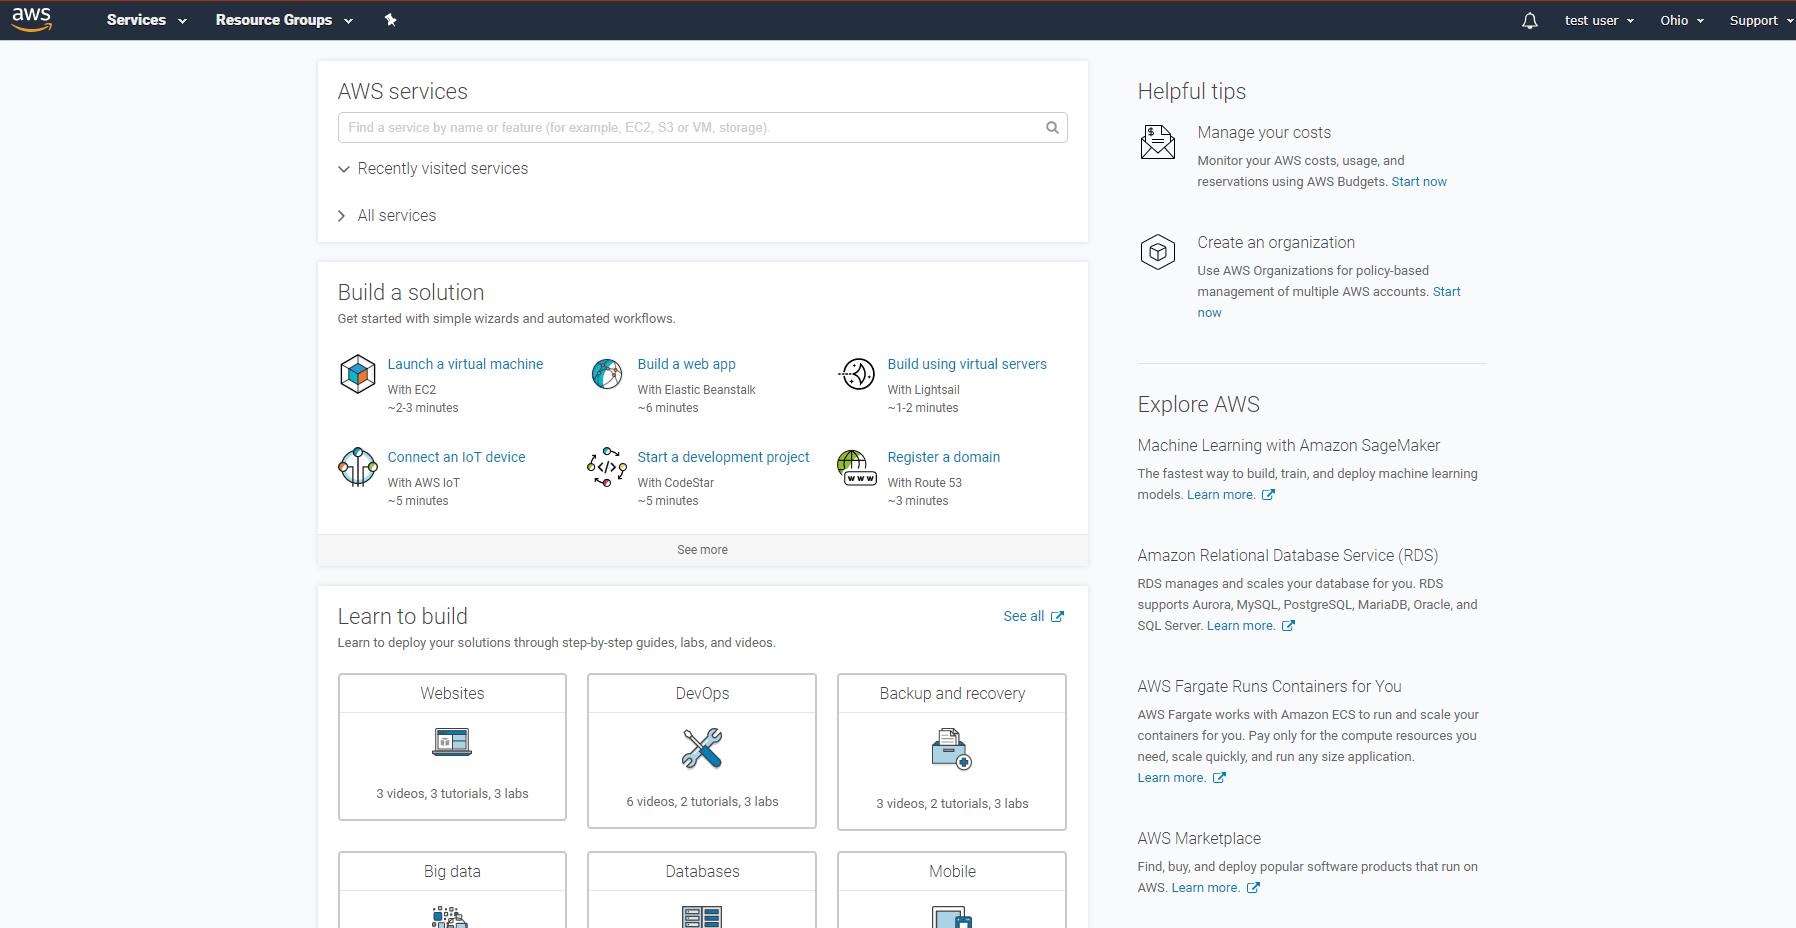
Task: Click See more under Build a solution
Action: (x=702, y=550)
